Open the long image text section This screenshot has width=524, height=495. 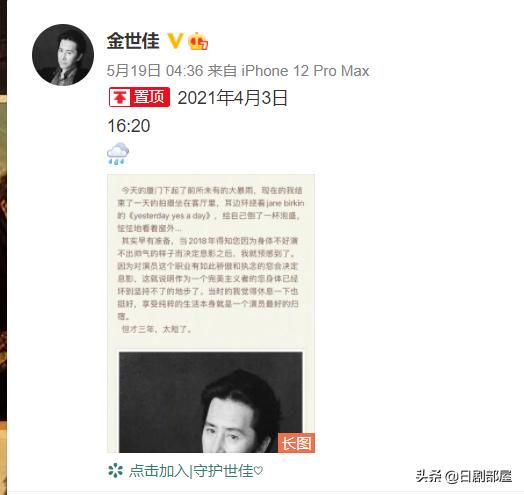coord(211,260)
